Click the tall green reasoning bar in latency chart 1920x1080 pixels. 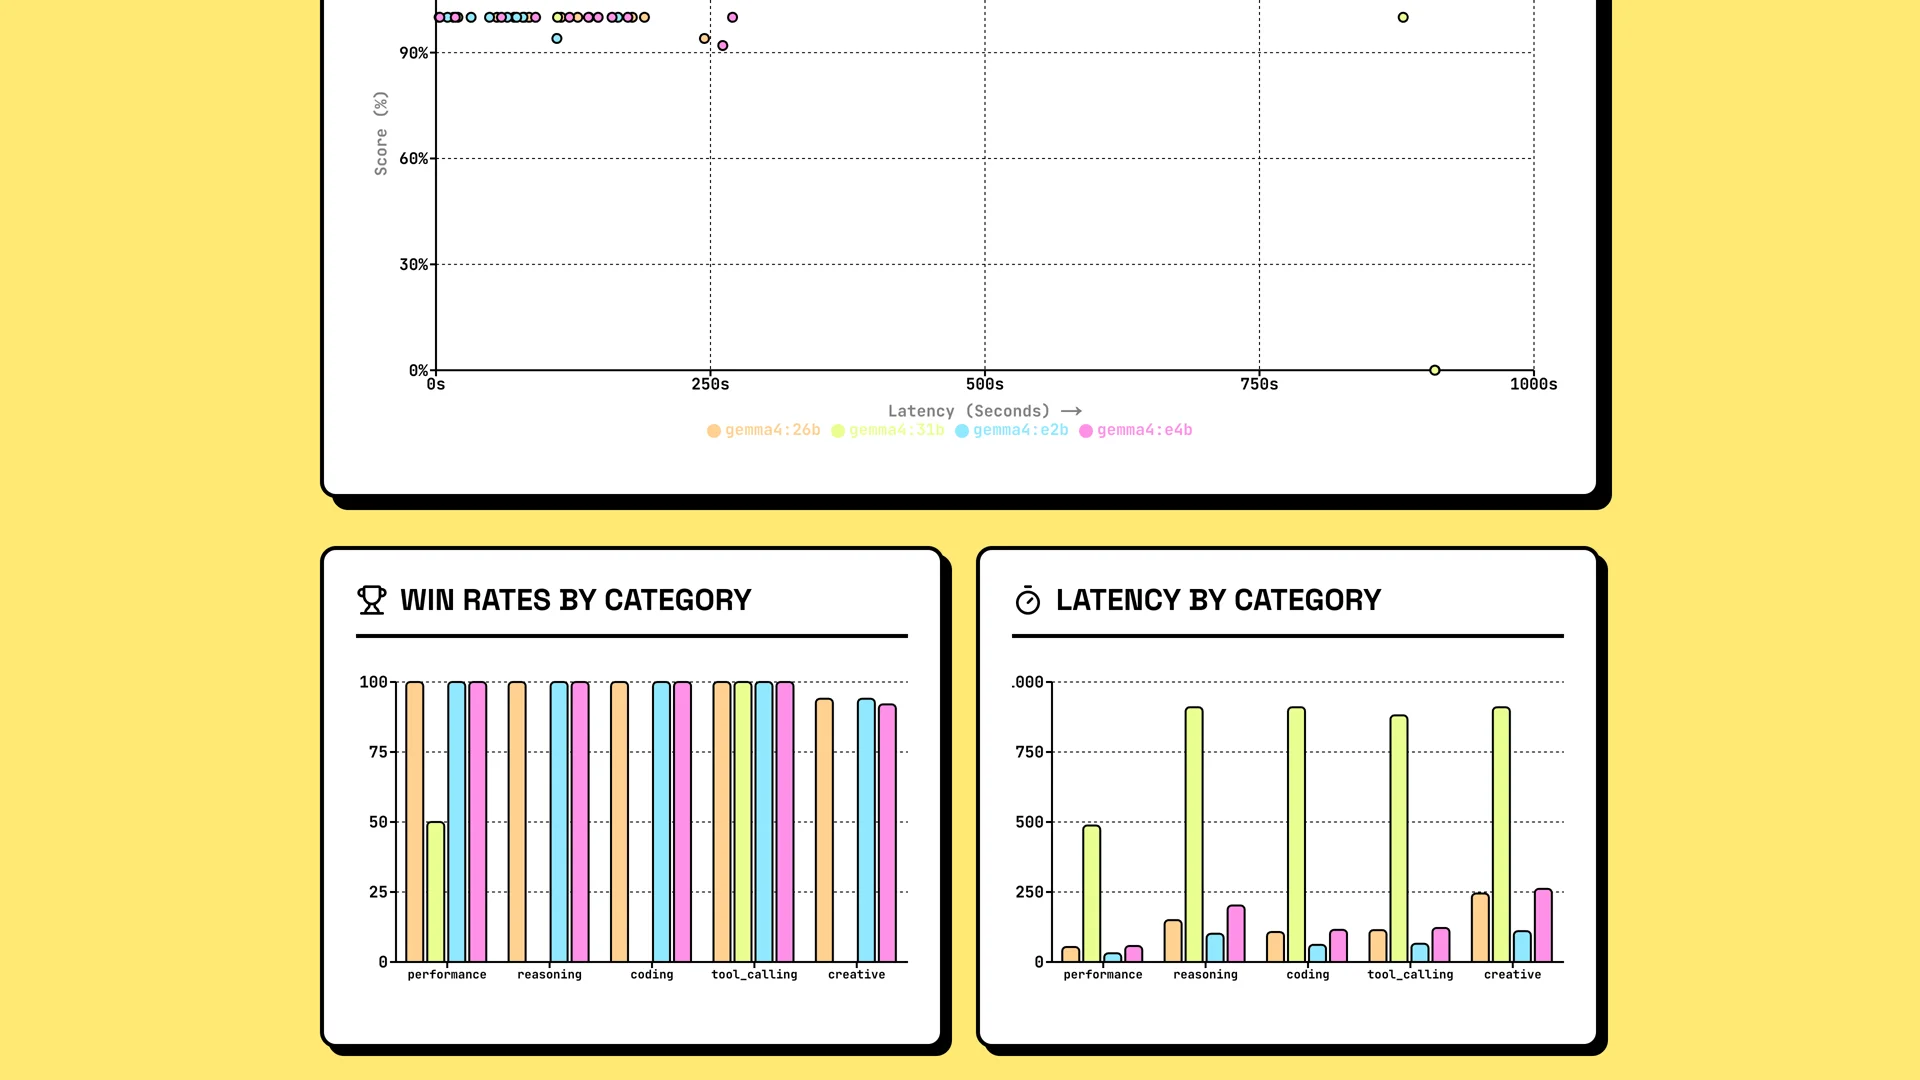click(1194, 835)
